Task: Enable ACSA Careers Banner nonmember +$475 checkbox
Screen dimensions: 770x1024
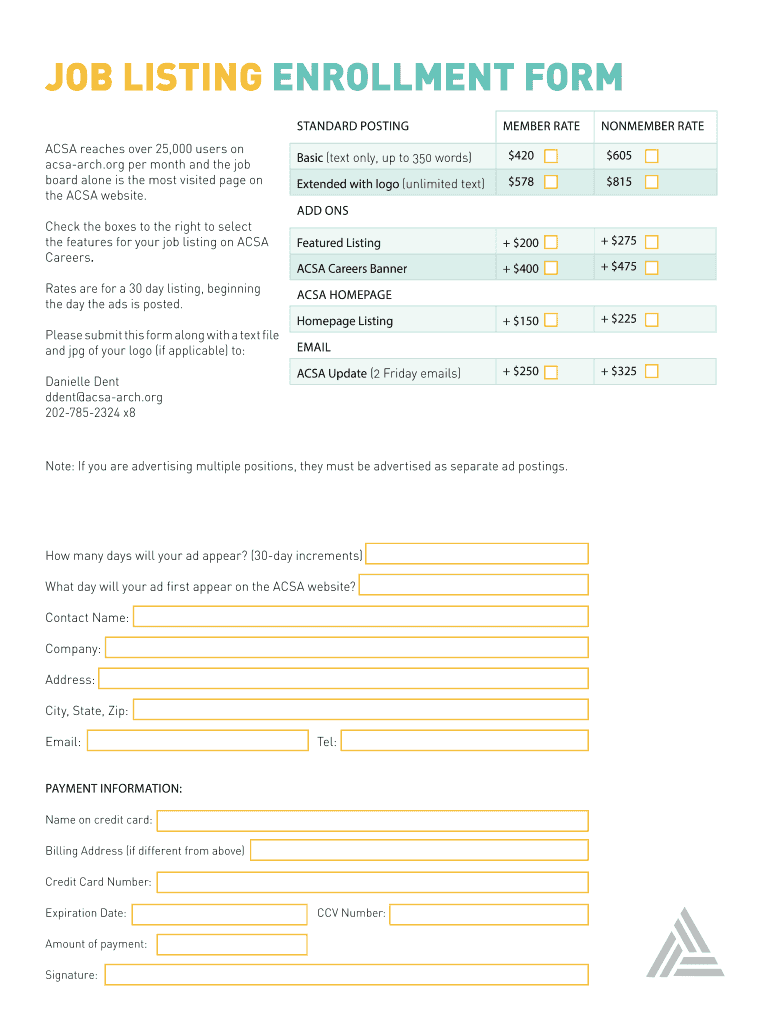Action: pyautogui.click(x=652, y=267)
